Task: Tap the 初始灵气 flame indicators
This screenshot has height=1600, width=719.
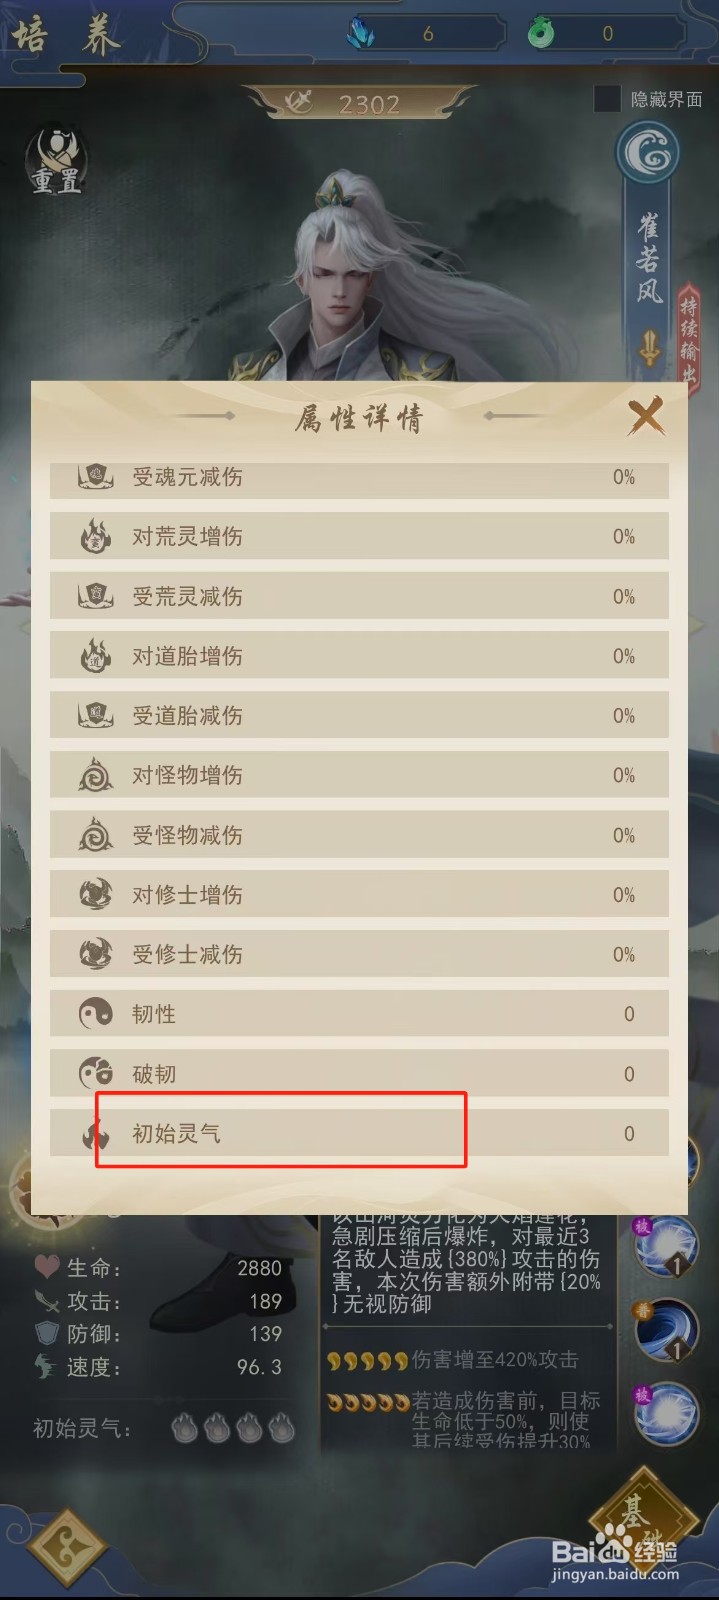Action: point(233,1428)
